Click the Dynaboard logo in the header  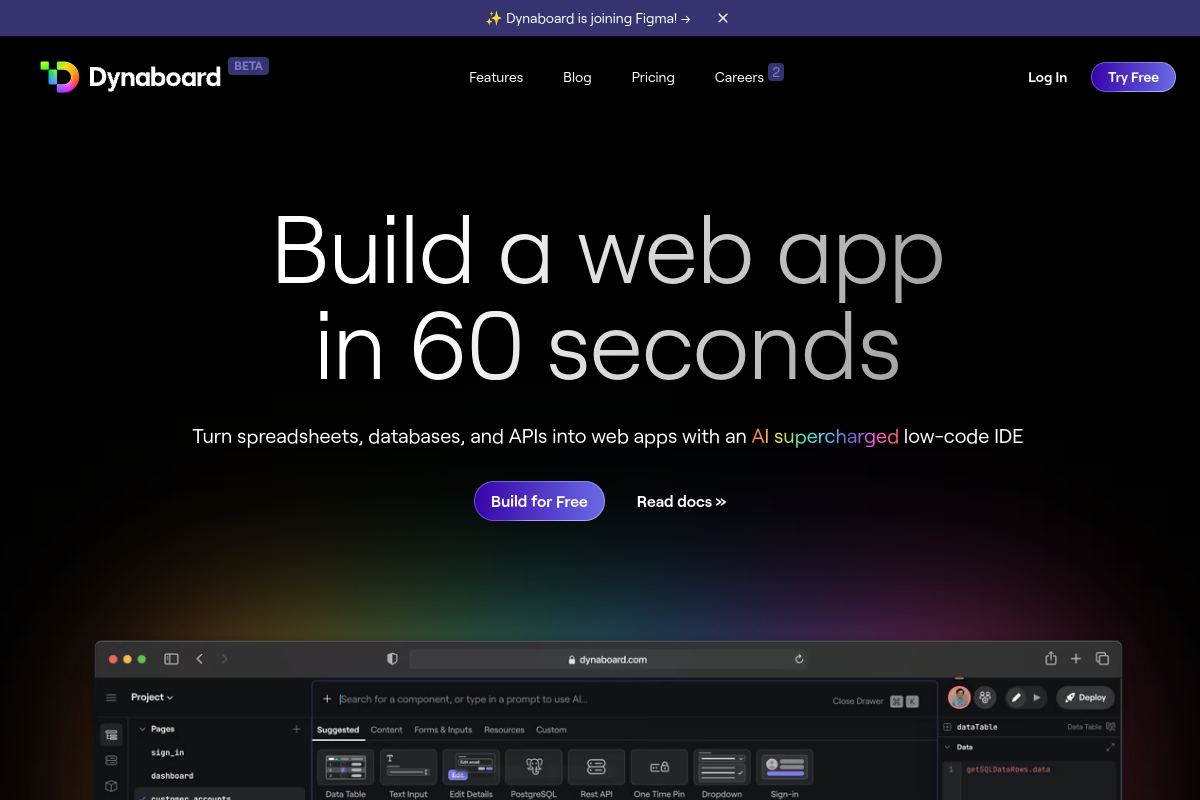130,77
